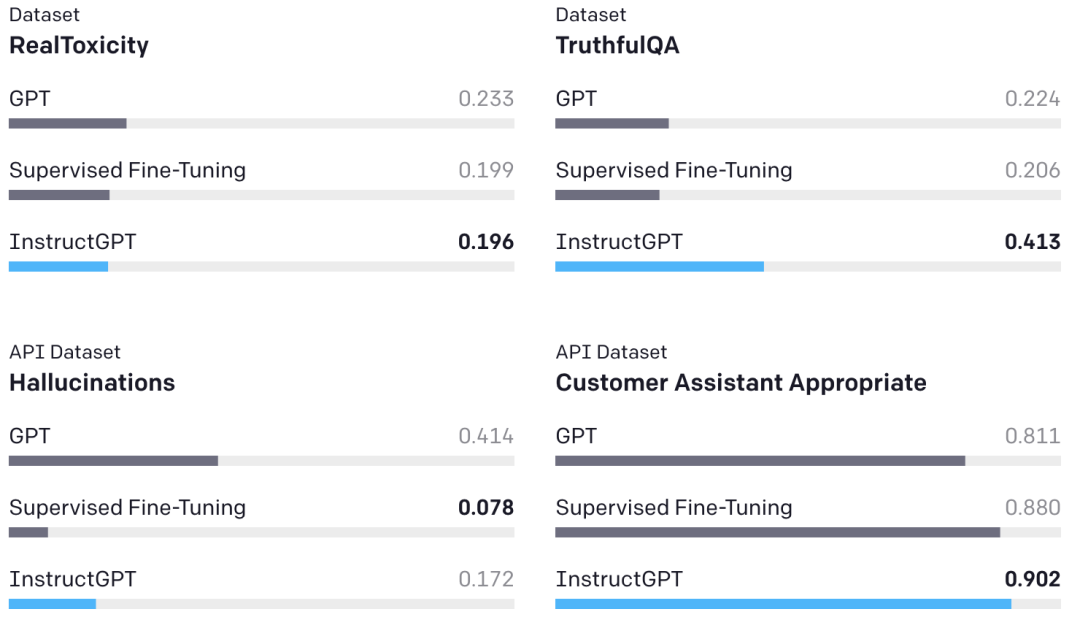Click the blue InstructGPT bar under Hallucinations

52,604
